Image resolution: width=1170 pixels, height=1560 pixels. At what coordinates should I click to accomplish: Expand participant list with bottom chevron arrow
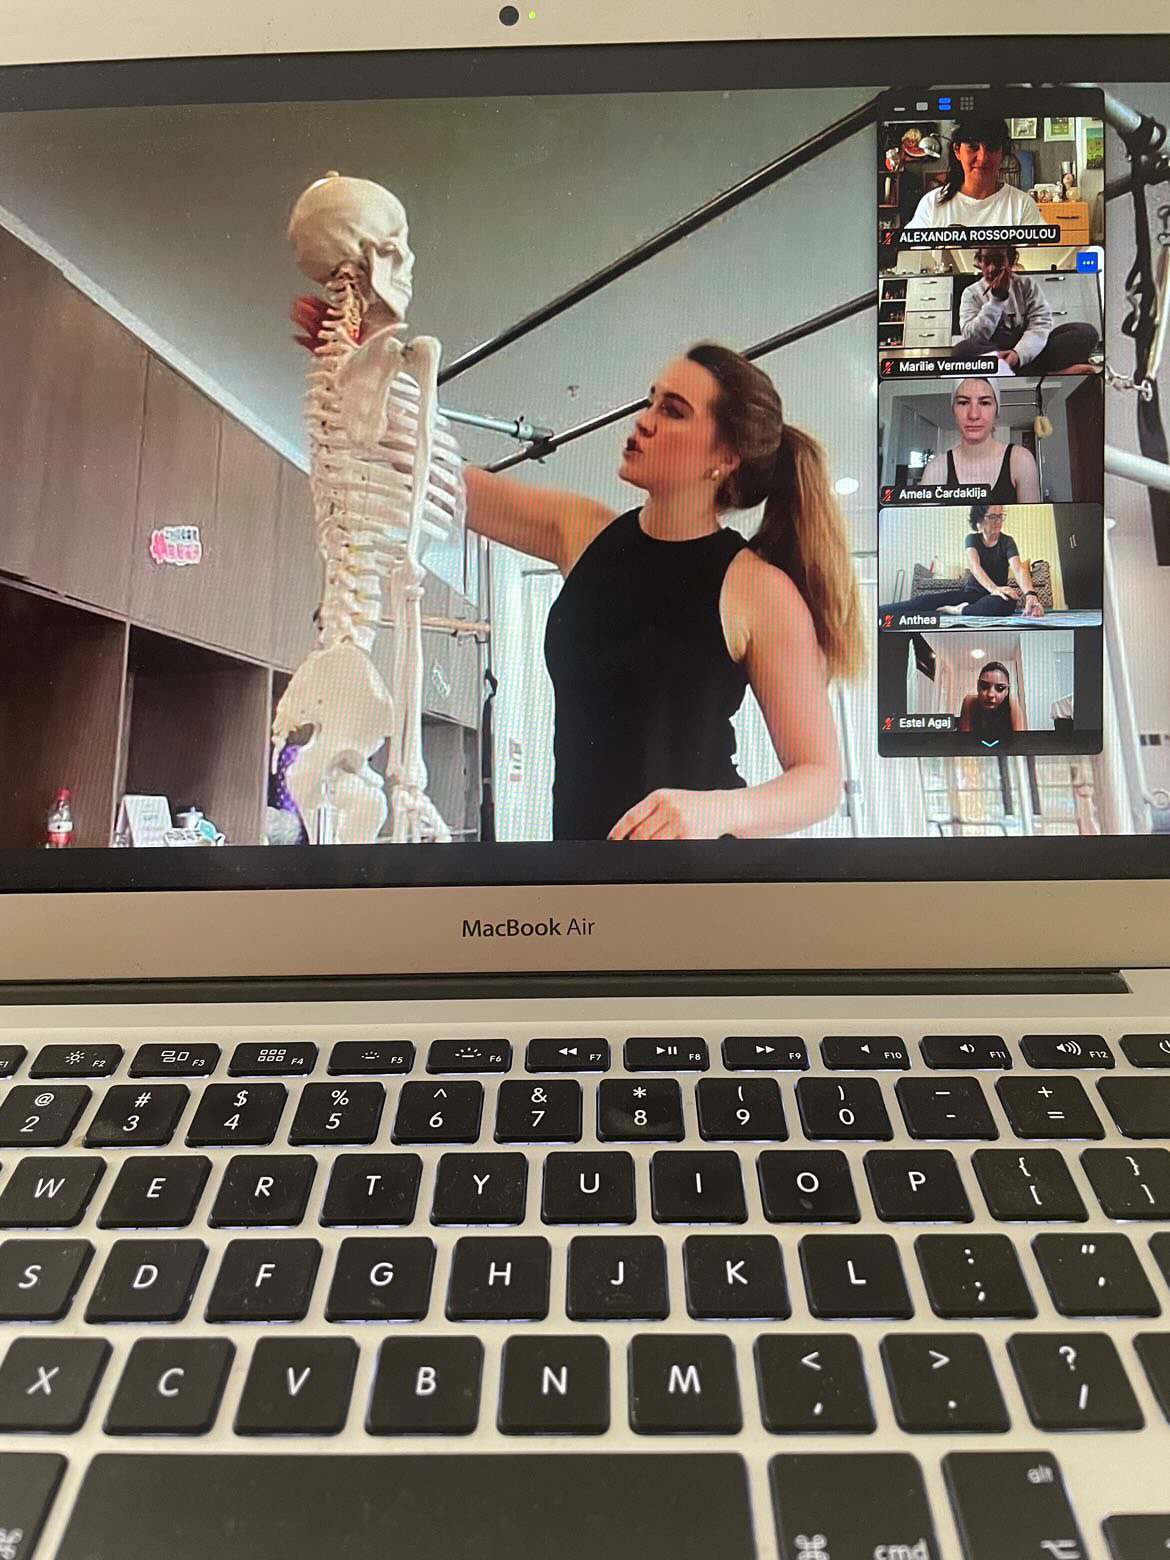(x=990, y=743)
